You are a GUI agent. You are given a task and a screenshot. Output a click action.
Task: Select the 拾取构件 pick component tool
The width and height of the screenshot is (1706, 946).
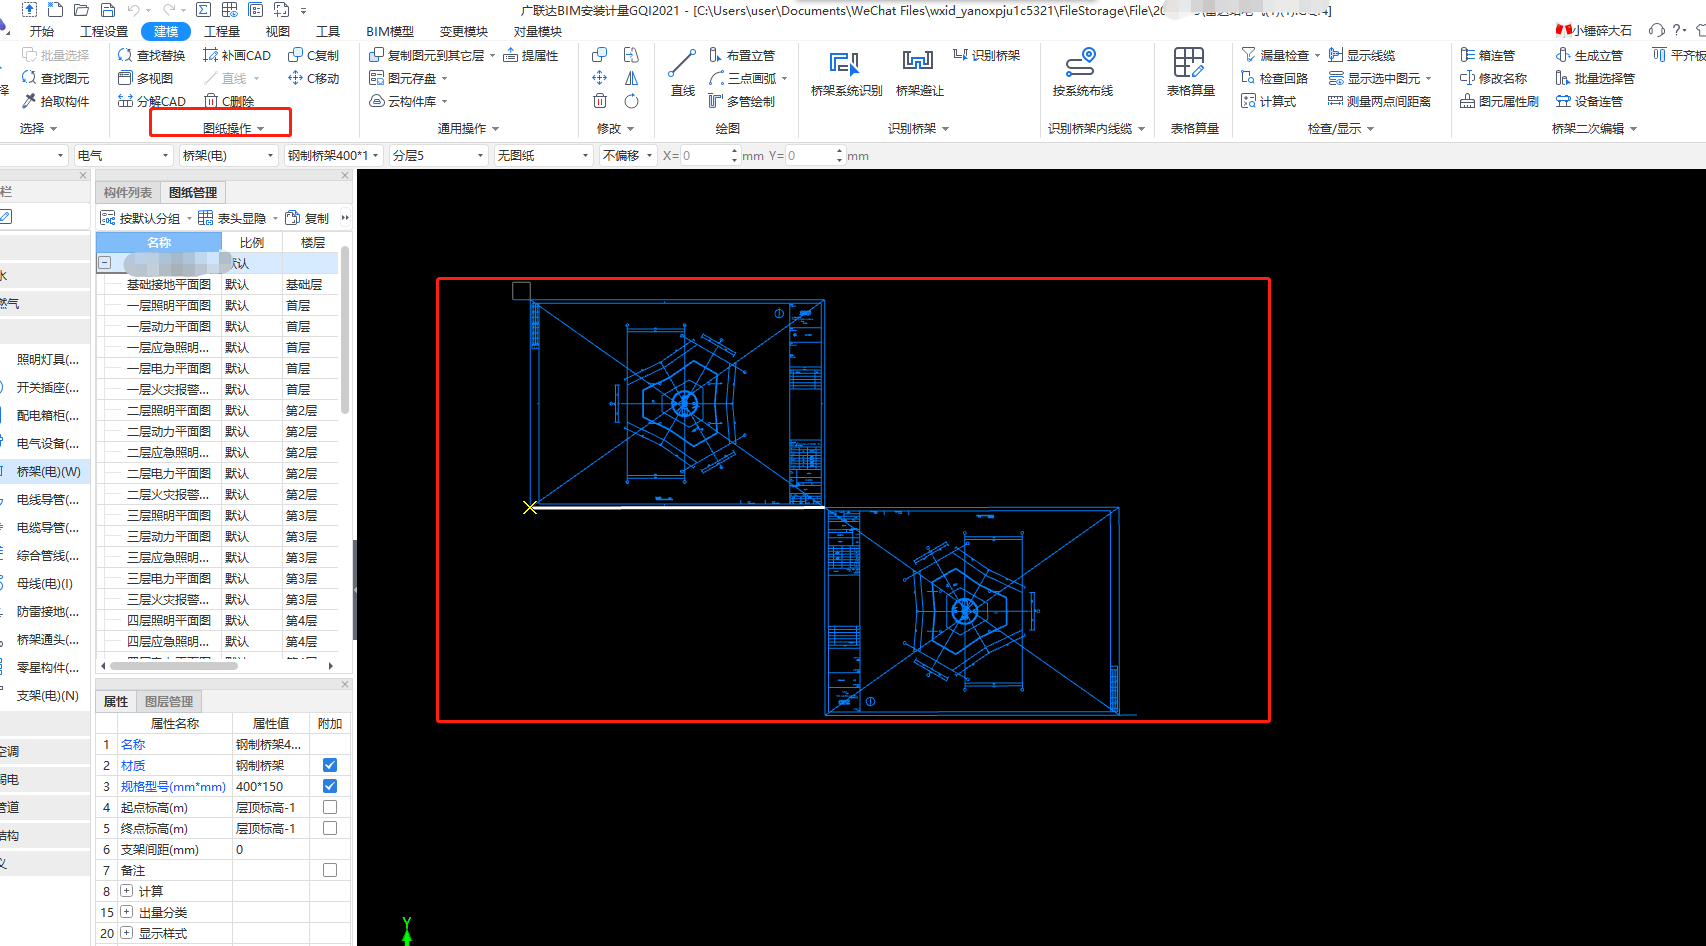[x=56, y=101]
